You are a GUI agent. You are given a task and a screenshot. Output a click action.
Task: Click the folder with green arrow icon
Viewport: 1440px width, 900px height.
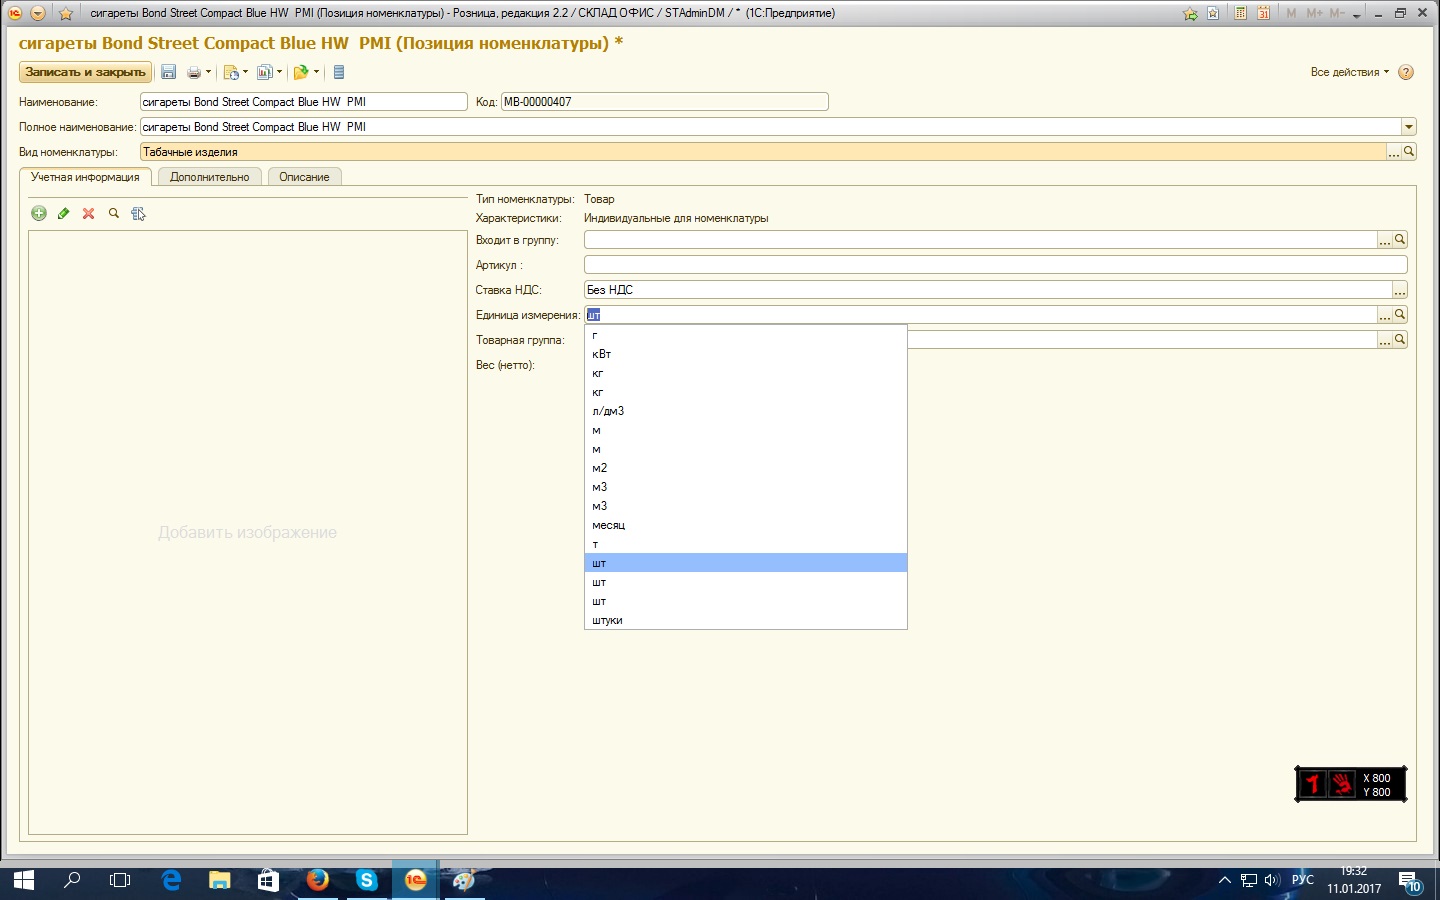(x=300, y=72)
